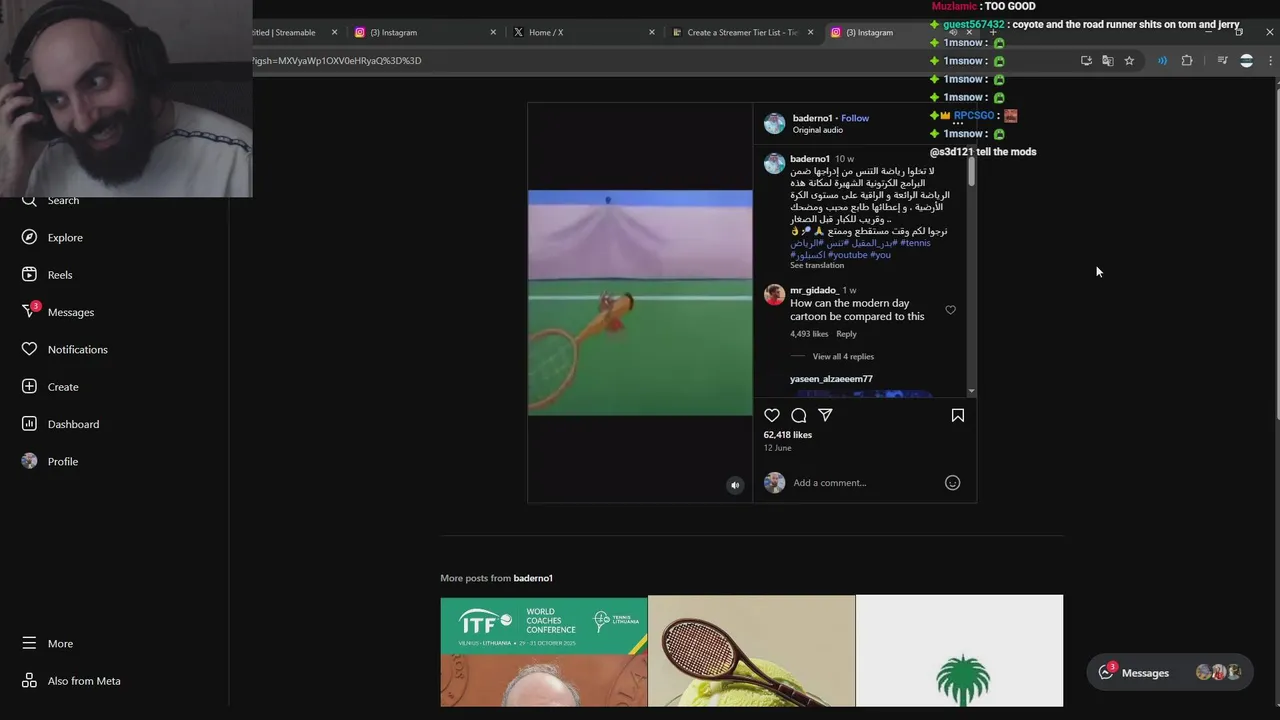
Task: Open green palm tree post thumbnail
Action: (959, 651)
